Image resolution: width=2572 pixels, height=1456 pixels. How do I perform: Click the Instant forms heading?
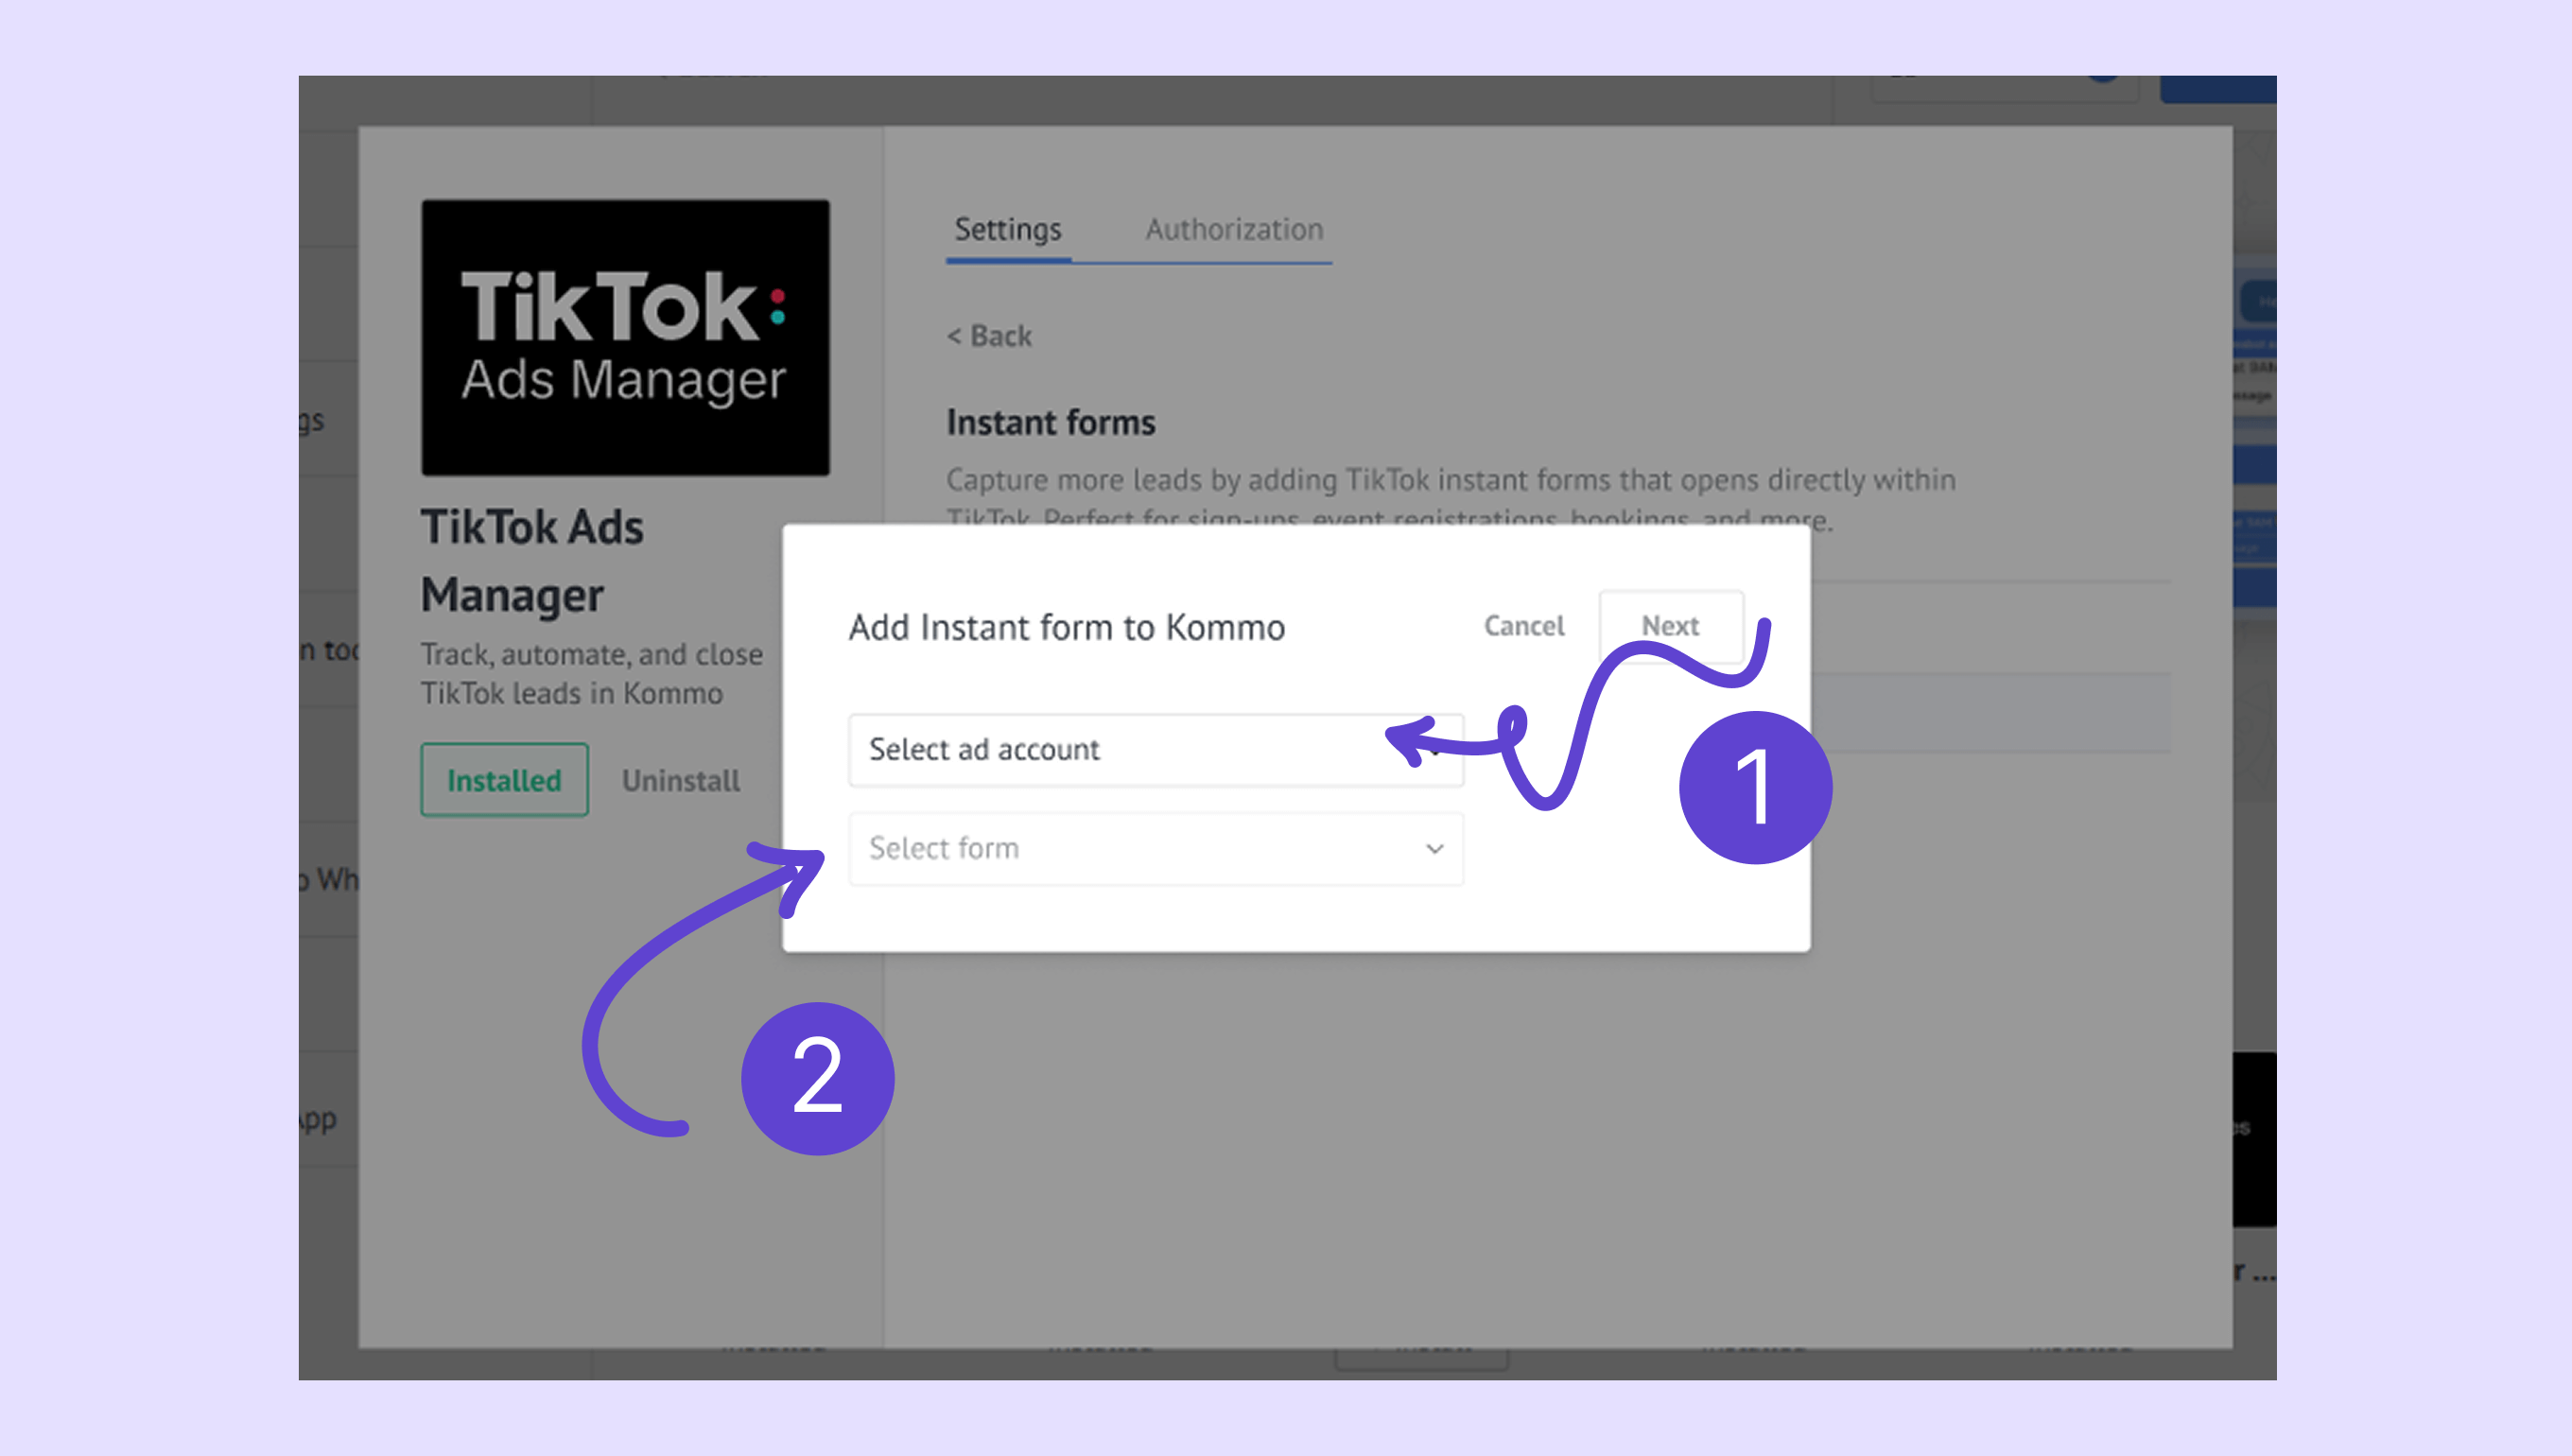[1051, 423]
